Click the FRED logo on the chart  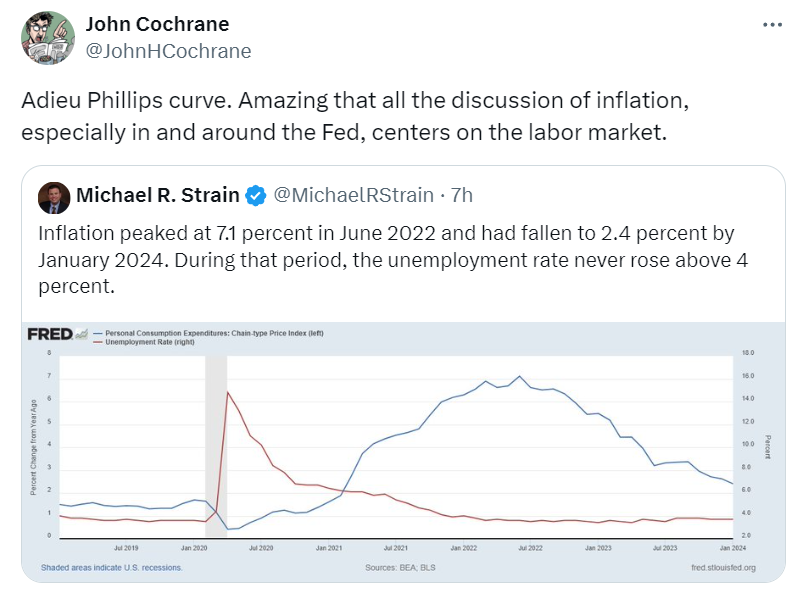click(49, 333)
